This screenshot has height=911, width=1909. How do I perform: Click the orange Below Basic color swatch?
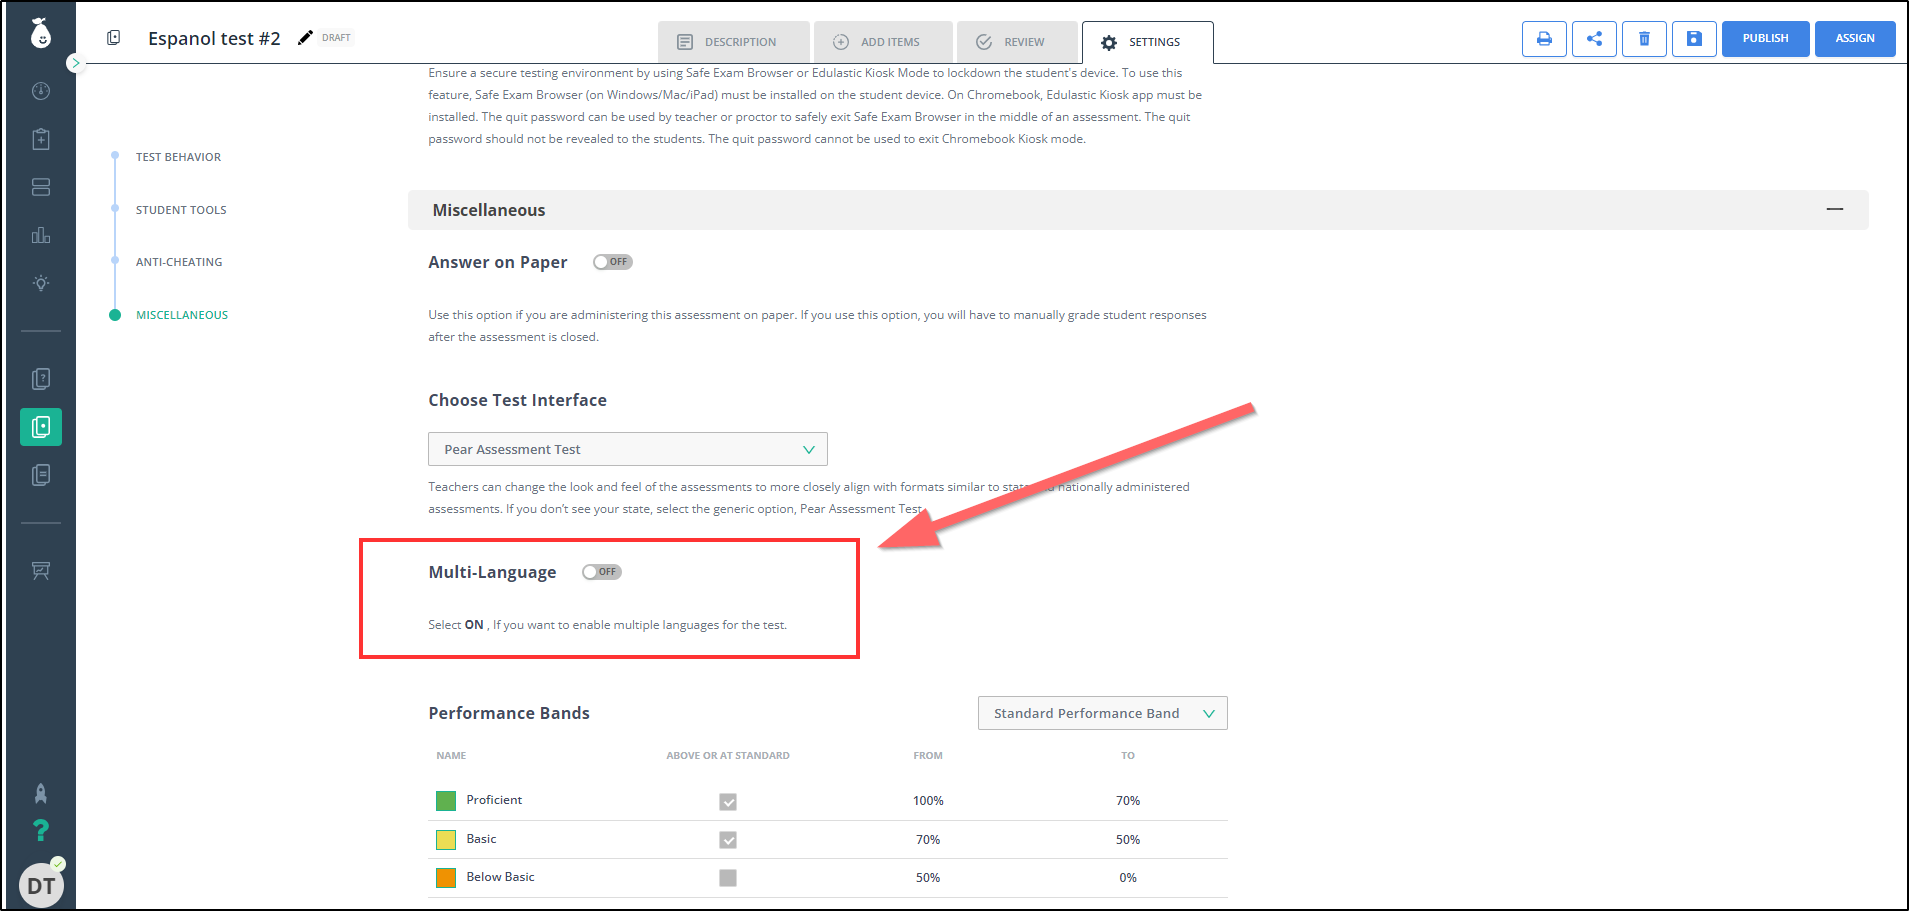pos(446,878)
